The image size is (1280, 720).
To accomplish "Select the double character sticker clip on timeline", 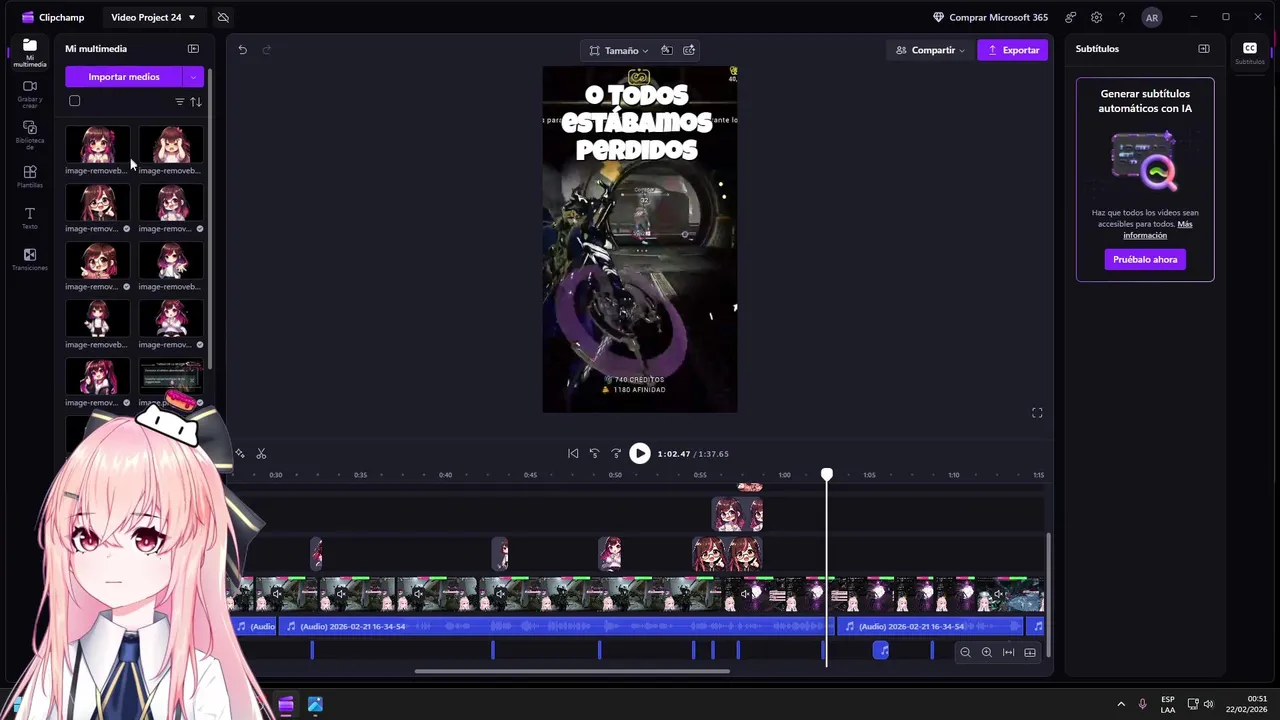I will (x=727, y=553).
